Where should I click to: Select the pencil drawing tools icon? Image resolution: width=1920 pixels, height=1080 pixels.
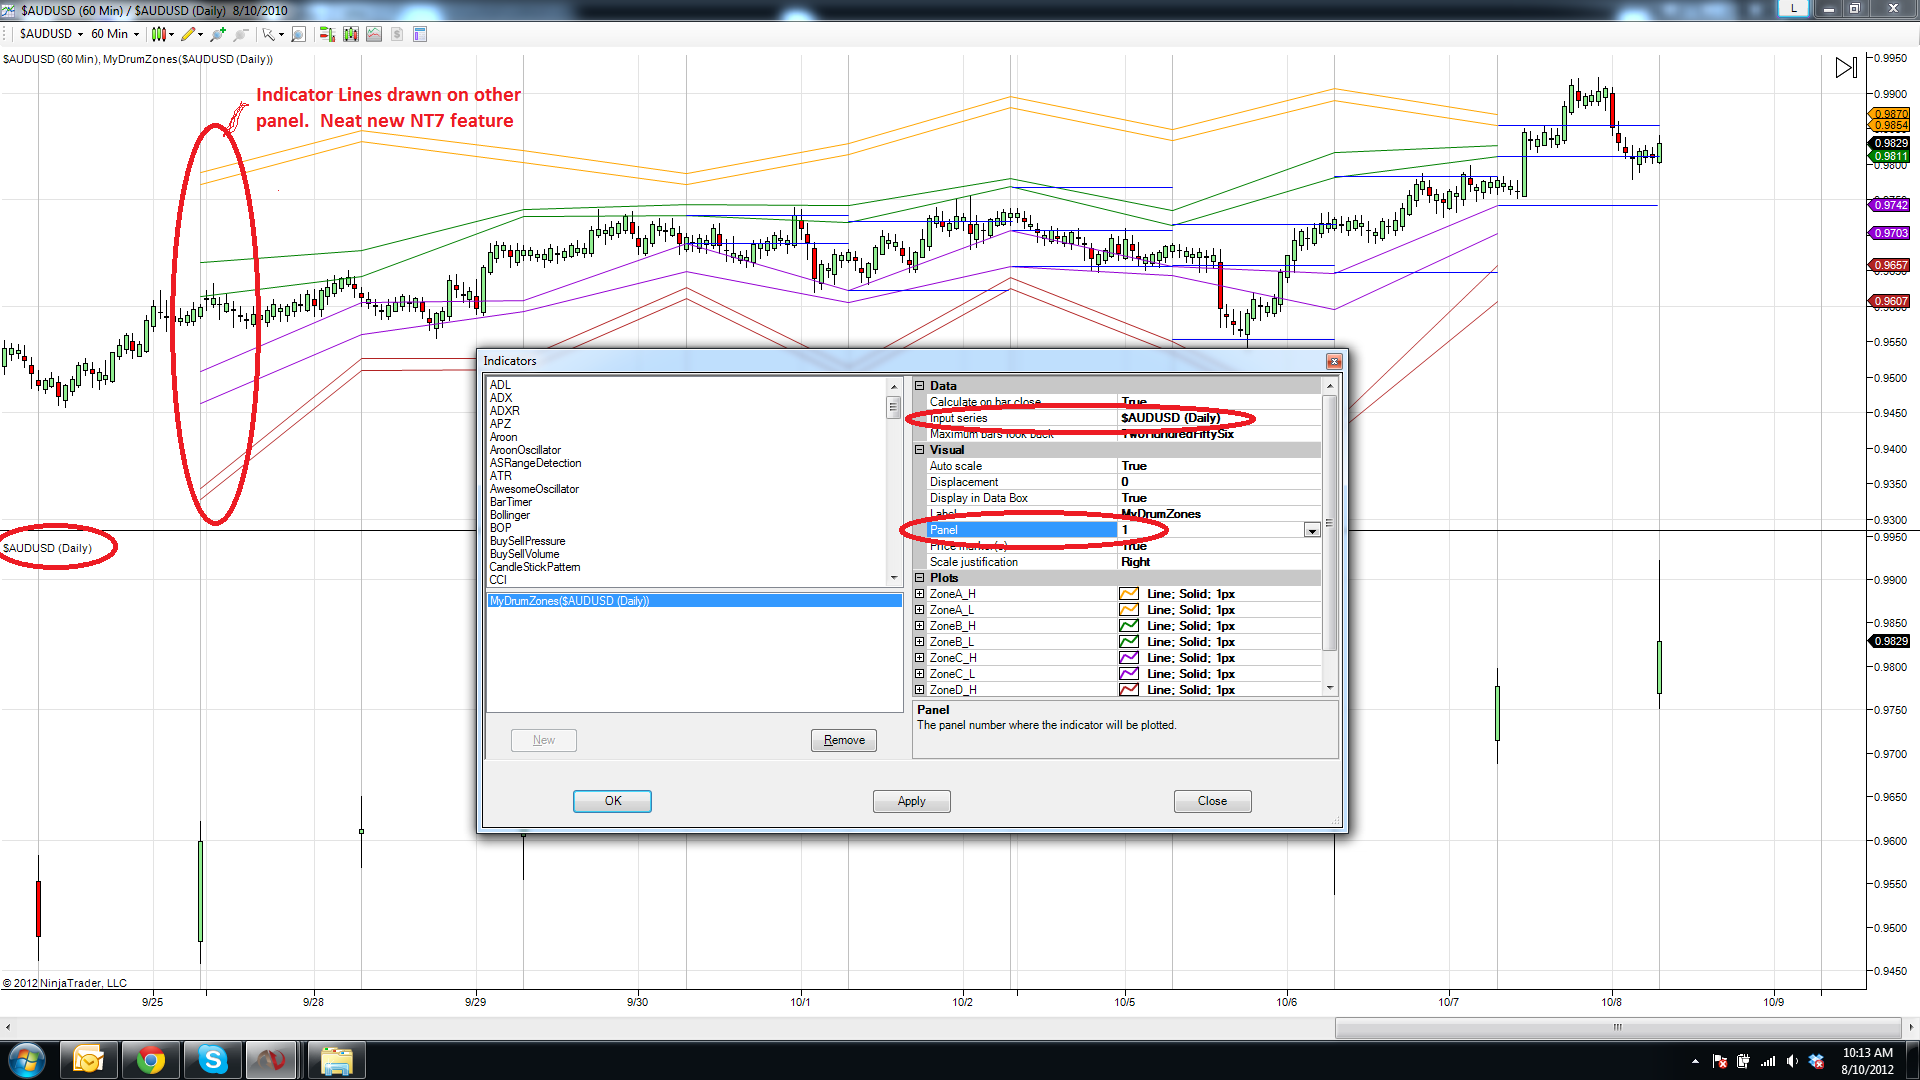[188, 34]
